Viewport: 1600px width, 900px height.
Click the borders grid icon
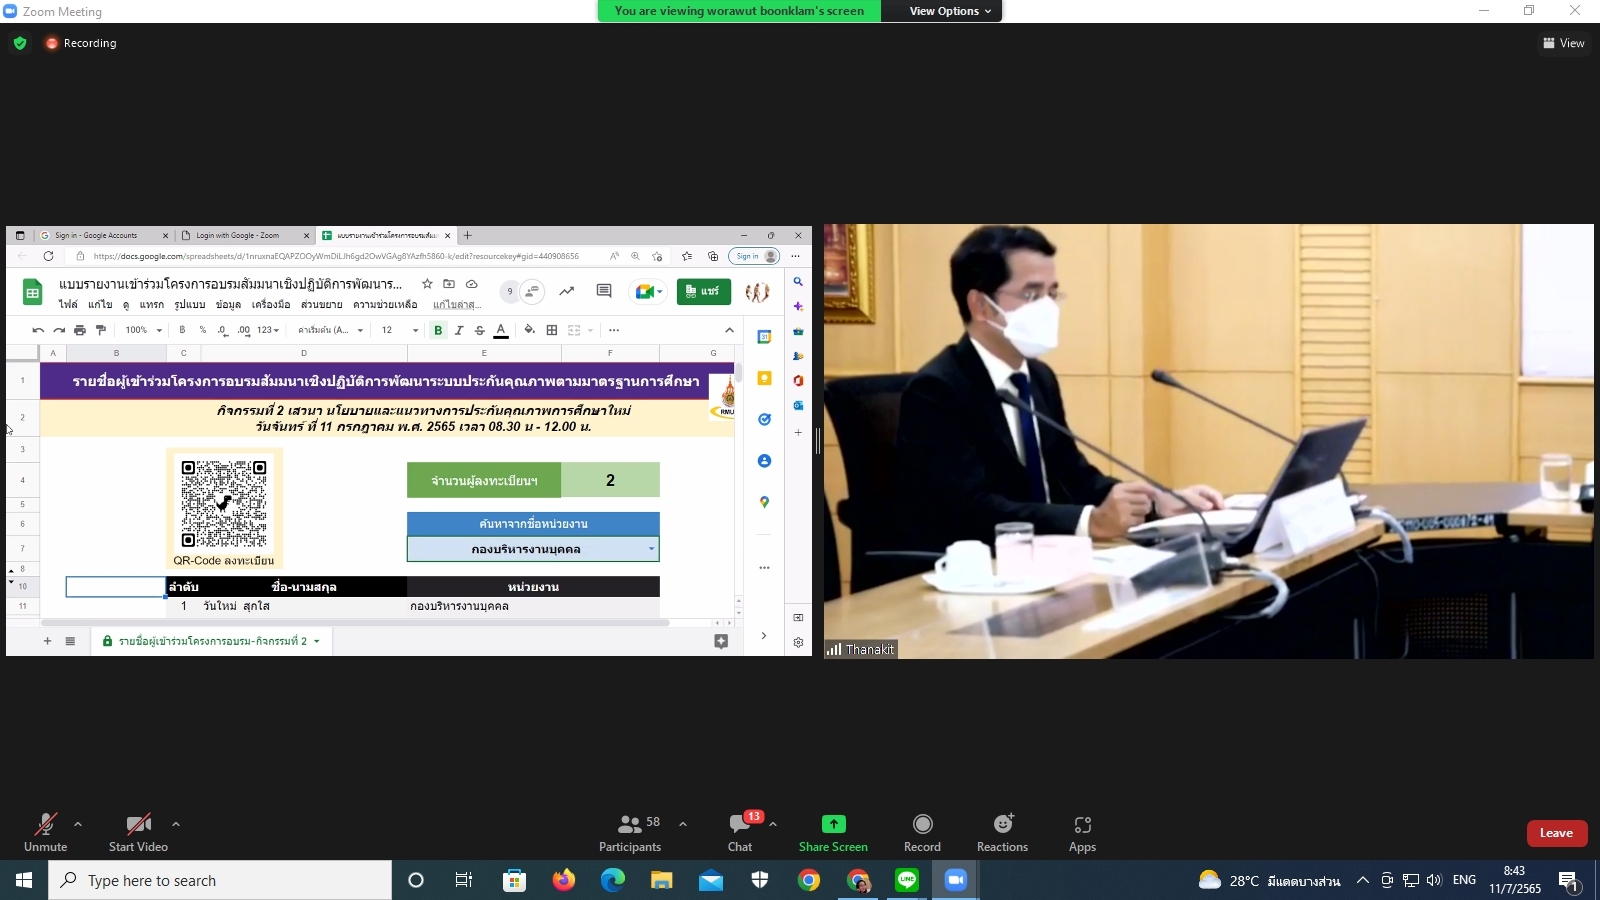coord(552,330)
